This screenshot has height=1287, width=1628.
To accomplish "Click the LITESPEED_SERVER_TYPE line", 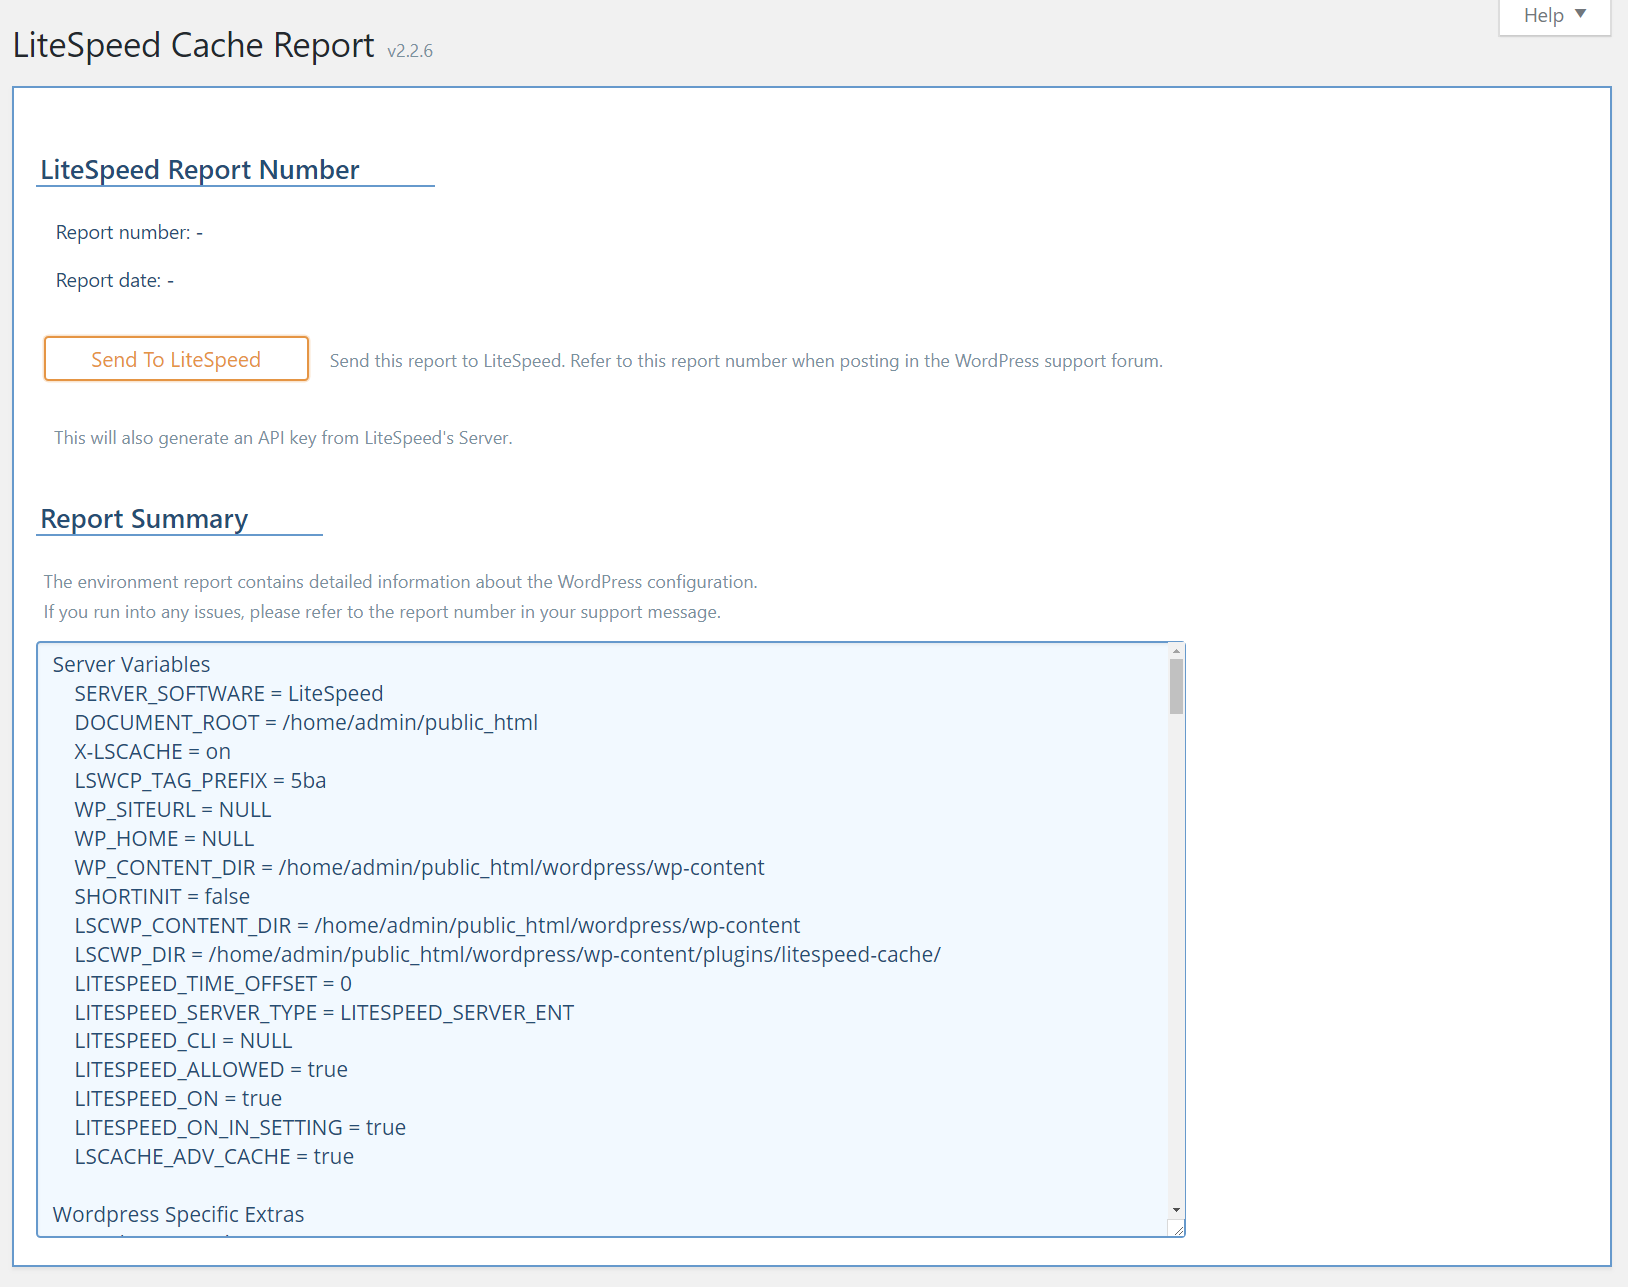I will 324,1013.
